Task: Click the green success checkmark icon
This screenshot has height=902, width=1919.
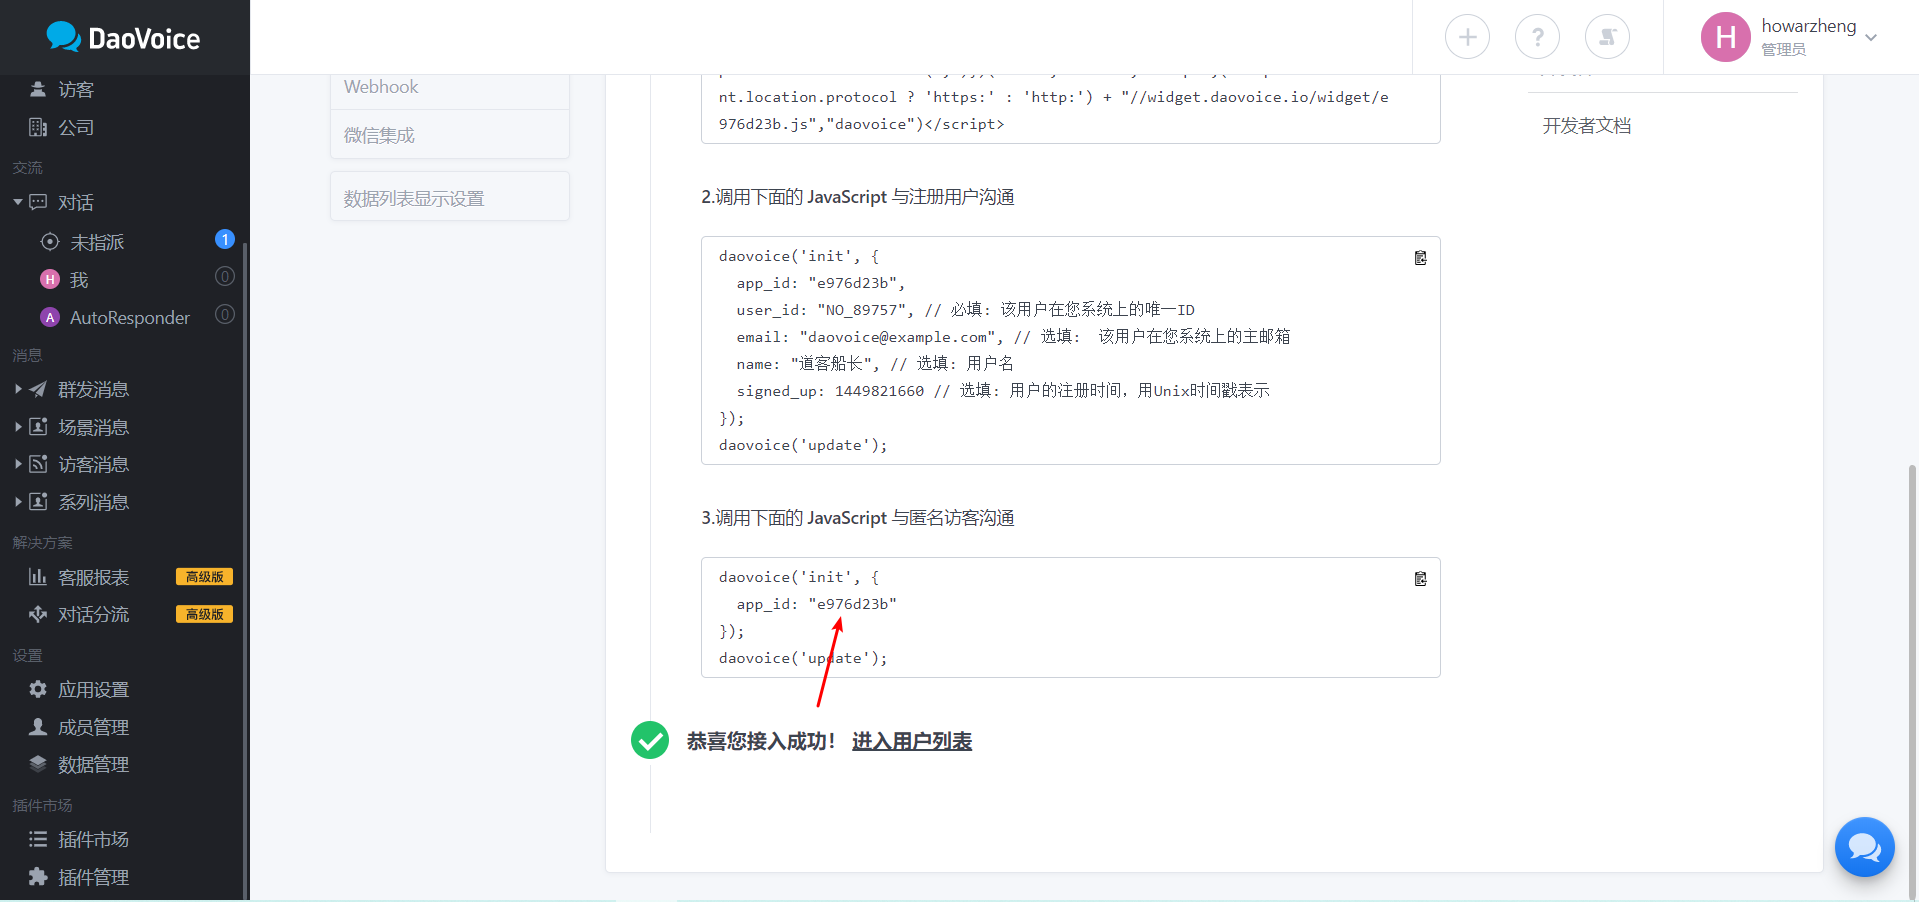Action: click(x=650, y=740)
